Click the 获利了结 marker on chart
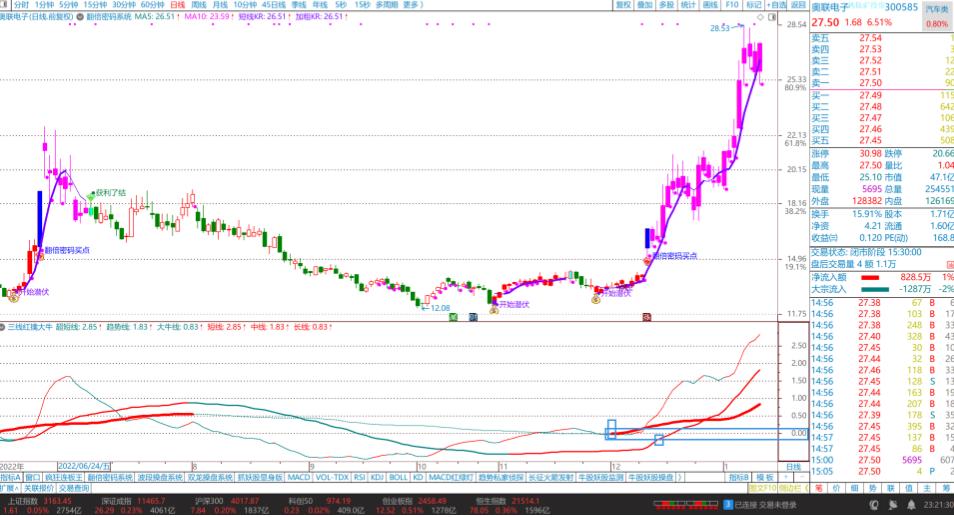The height and width of the screenshot is (517, 954). (x=111, y=192)
